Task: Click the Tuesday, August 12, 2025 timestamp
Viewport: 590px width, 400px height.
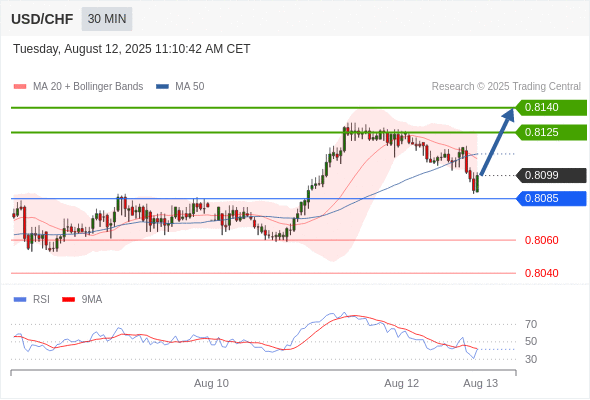Action: 132,49
